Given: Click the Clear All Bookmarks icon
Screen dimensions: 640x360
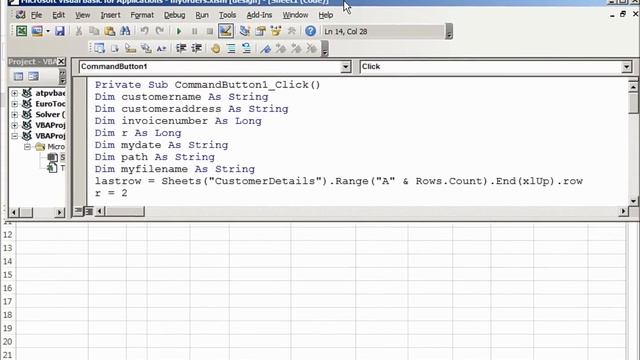Looking at the screenshot, I should 312,49.
